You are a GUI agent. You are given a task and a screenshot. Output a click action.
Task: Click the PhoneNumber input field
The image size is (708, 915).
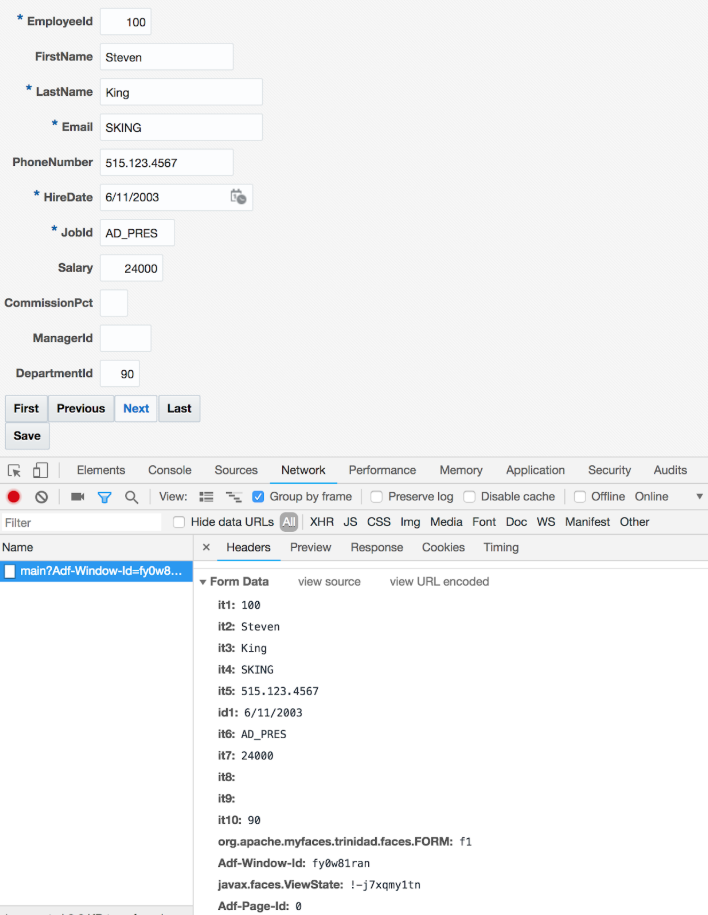pyautogui.click(x=167, y=162)
